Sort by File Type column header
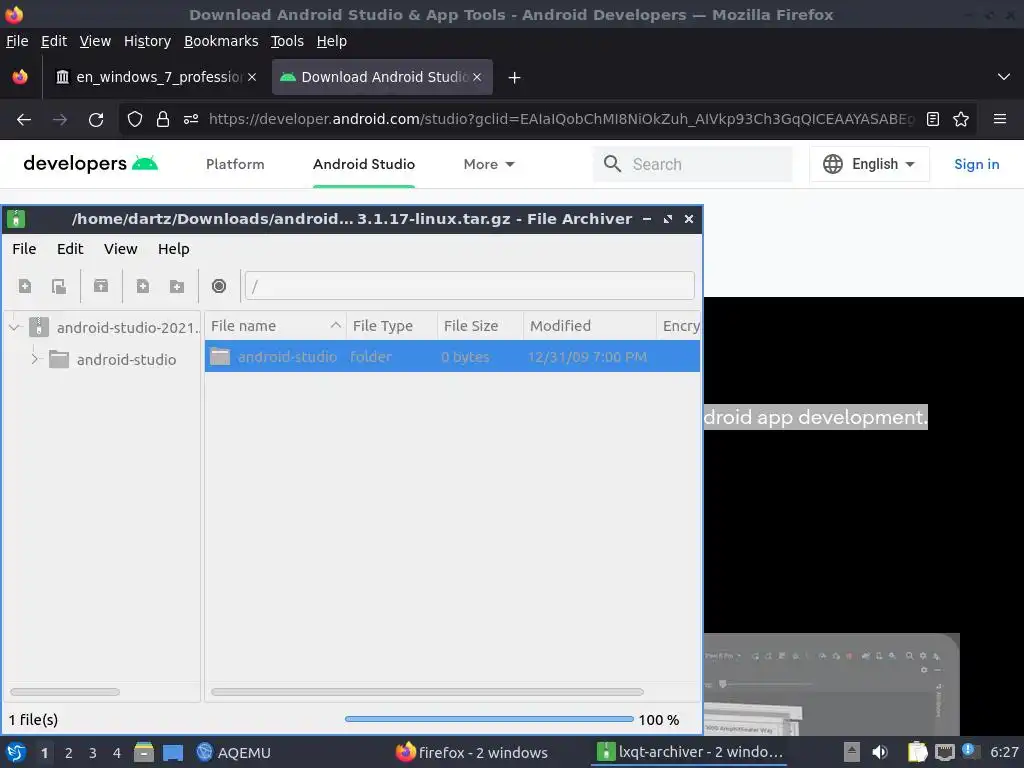The height and width of the screenshot is (768, 1024). coord(391,326)
